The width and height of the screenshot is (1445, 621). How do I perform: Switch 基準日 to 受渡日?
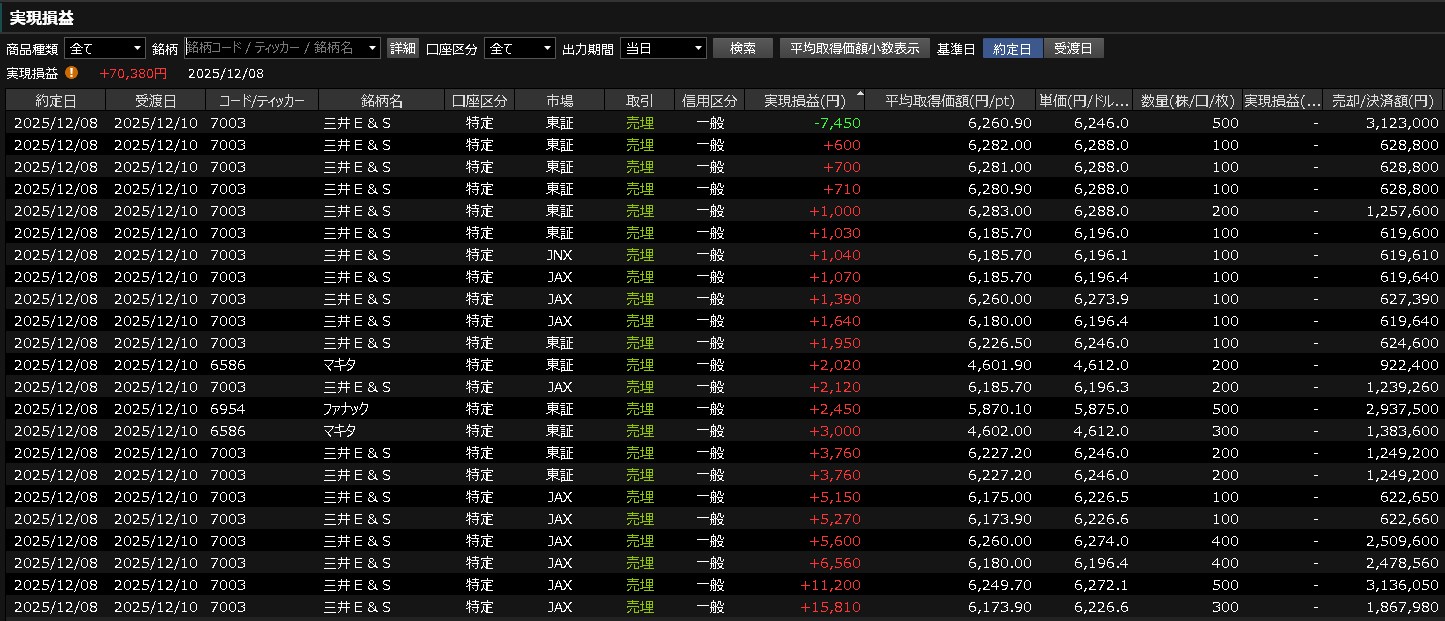tap(1073, 48)
